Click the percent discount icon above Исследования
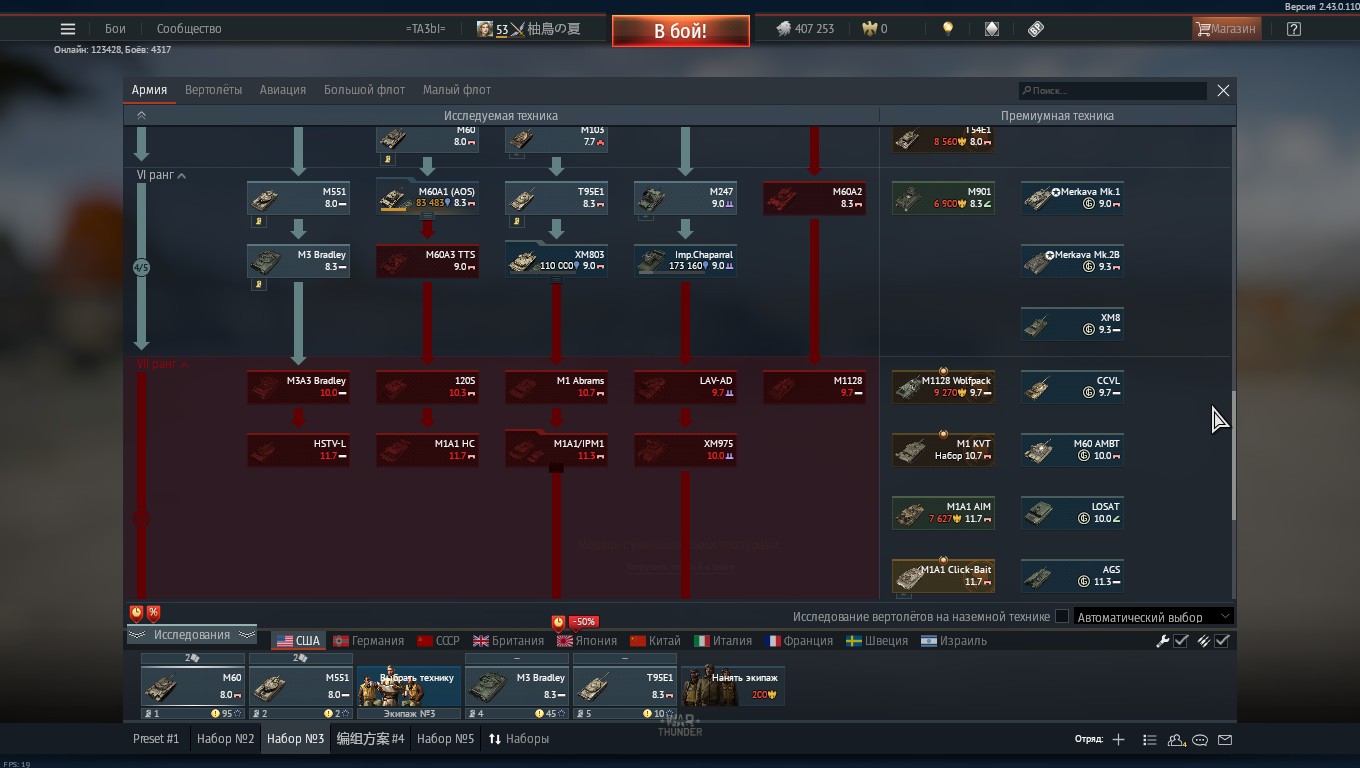1360x768 pixels. [x=153, y=613]
